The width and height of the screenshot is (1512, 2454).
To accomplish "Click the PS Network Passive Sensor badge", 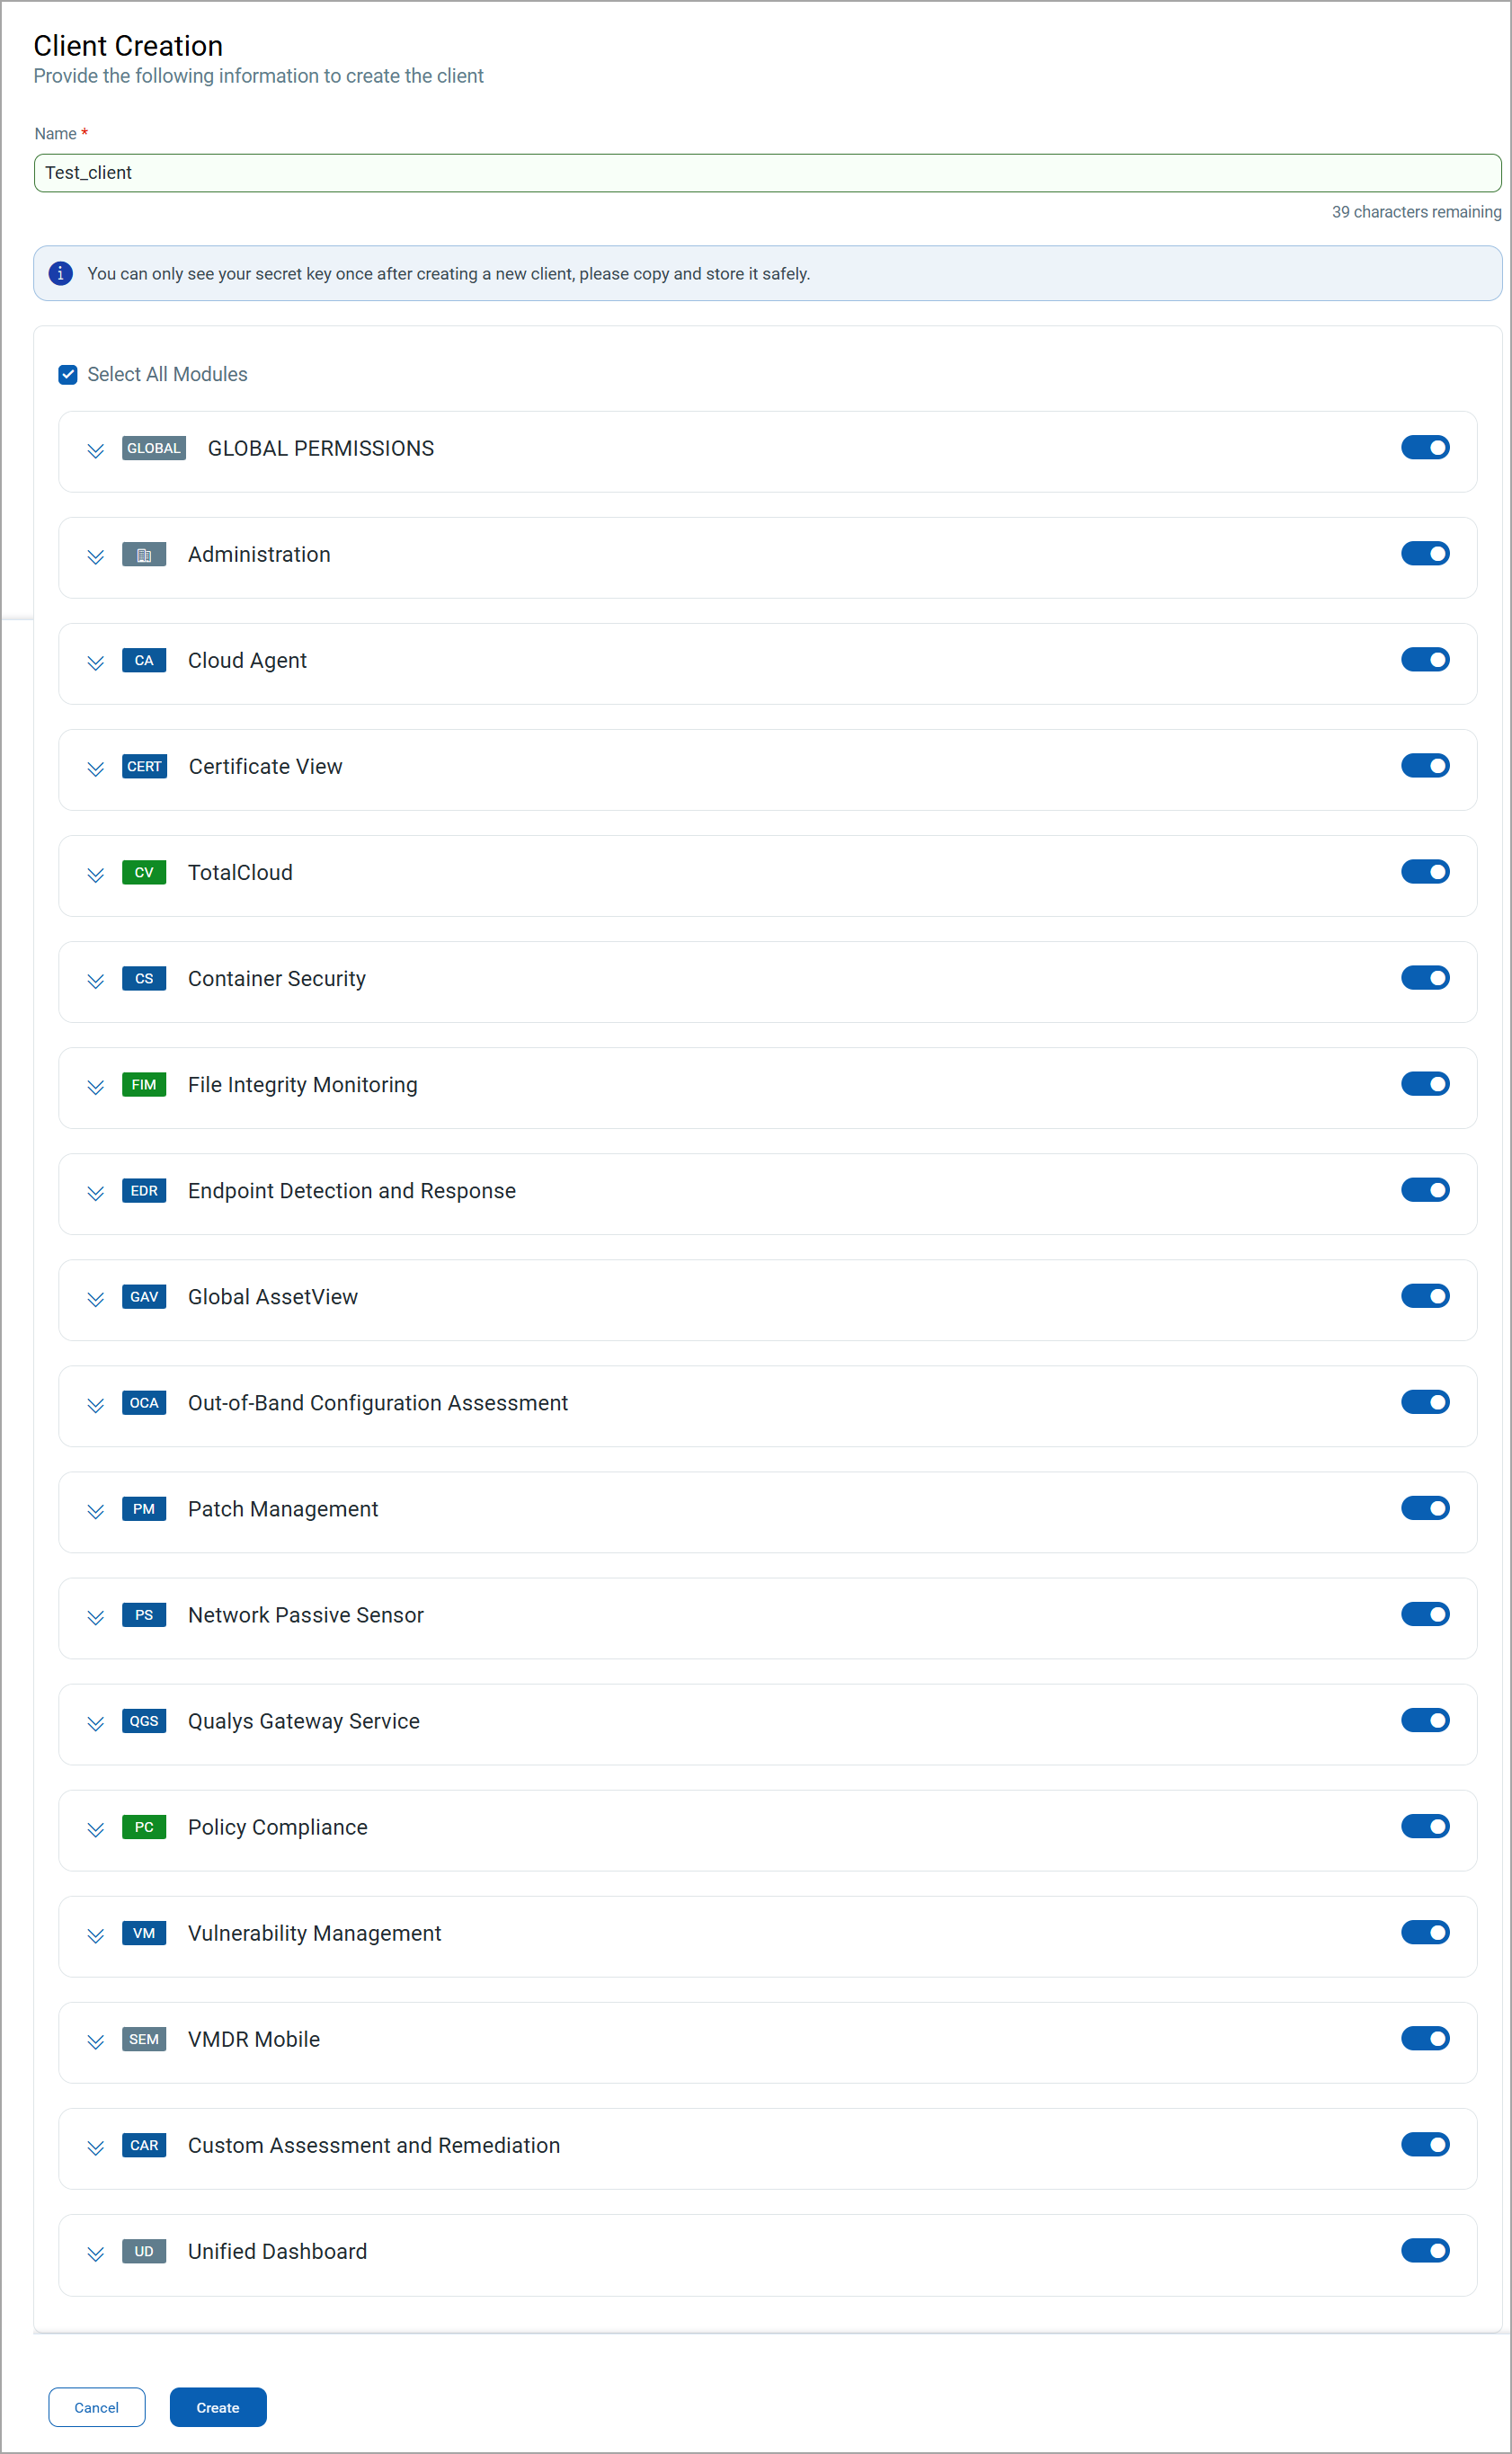I will pyautogui.click(x=144, y=1614).
